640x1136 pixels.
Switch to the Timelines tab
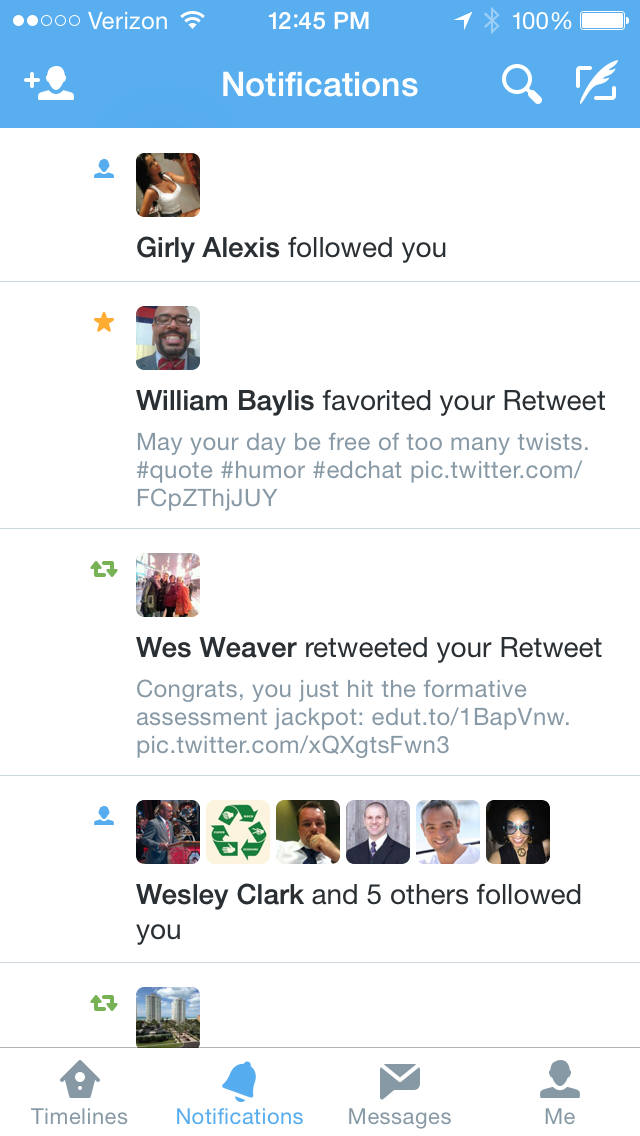(x=79, y=1093)
